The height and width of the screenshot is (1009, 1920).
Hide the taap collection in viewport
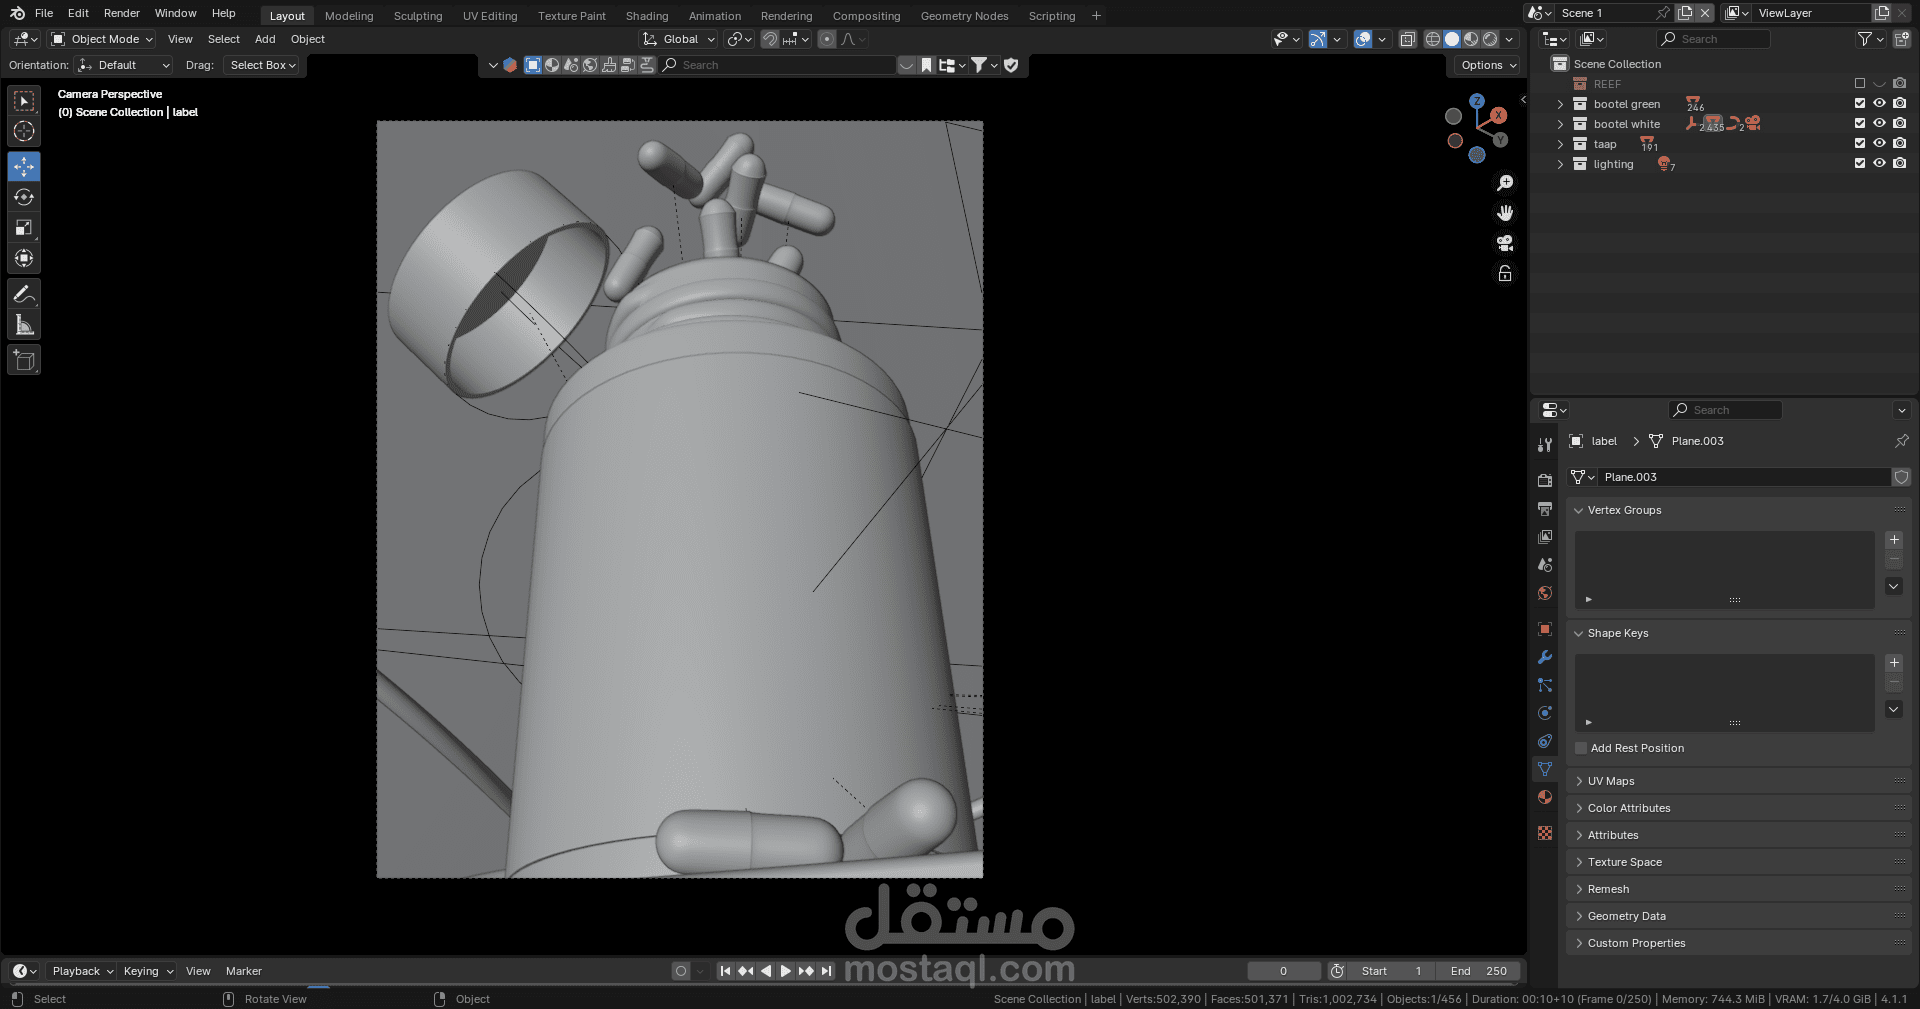pyautogui.click(x=1880, y=144)
